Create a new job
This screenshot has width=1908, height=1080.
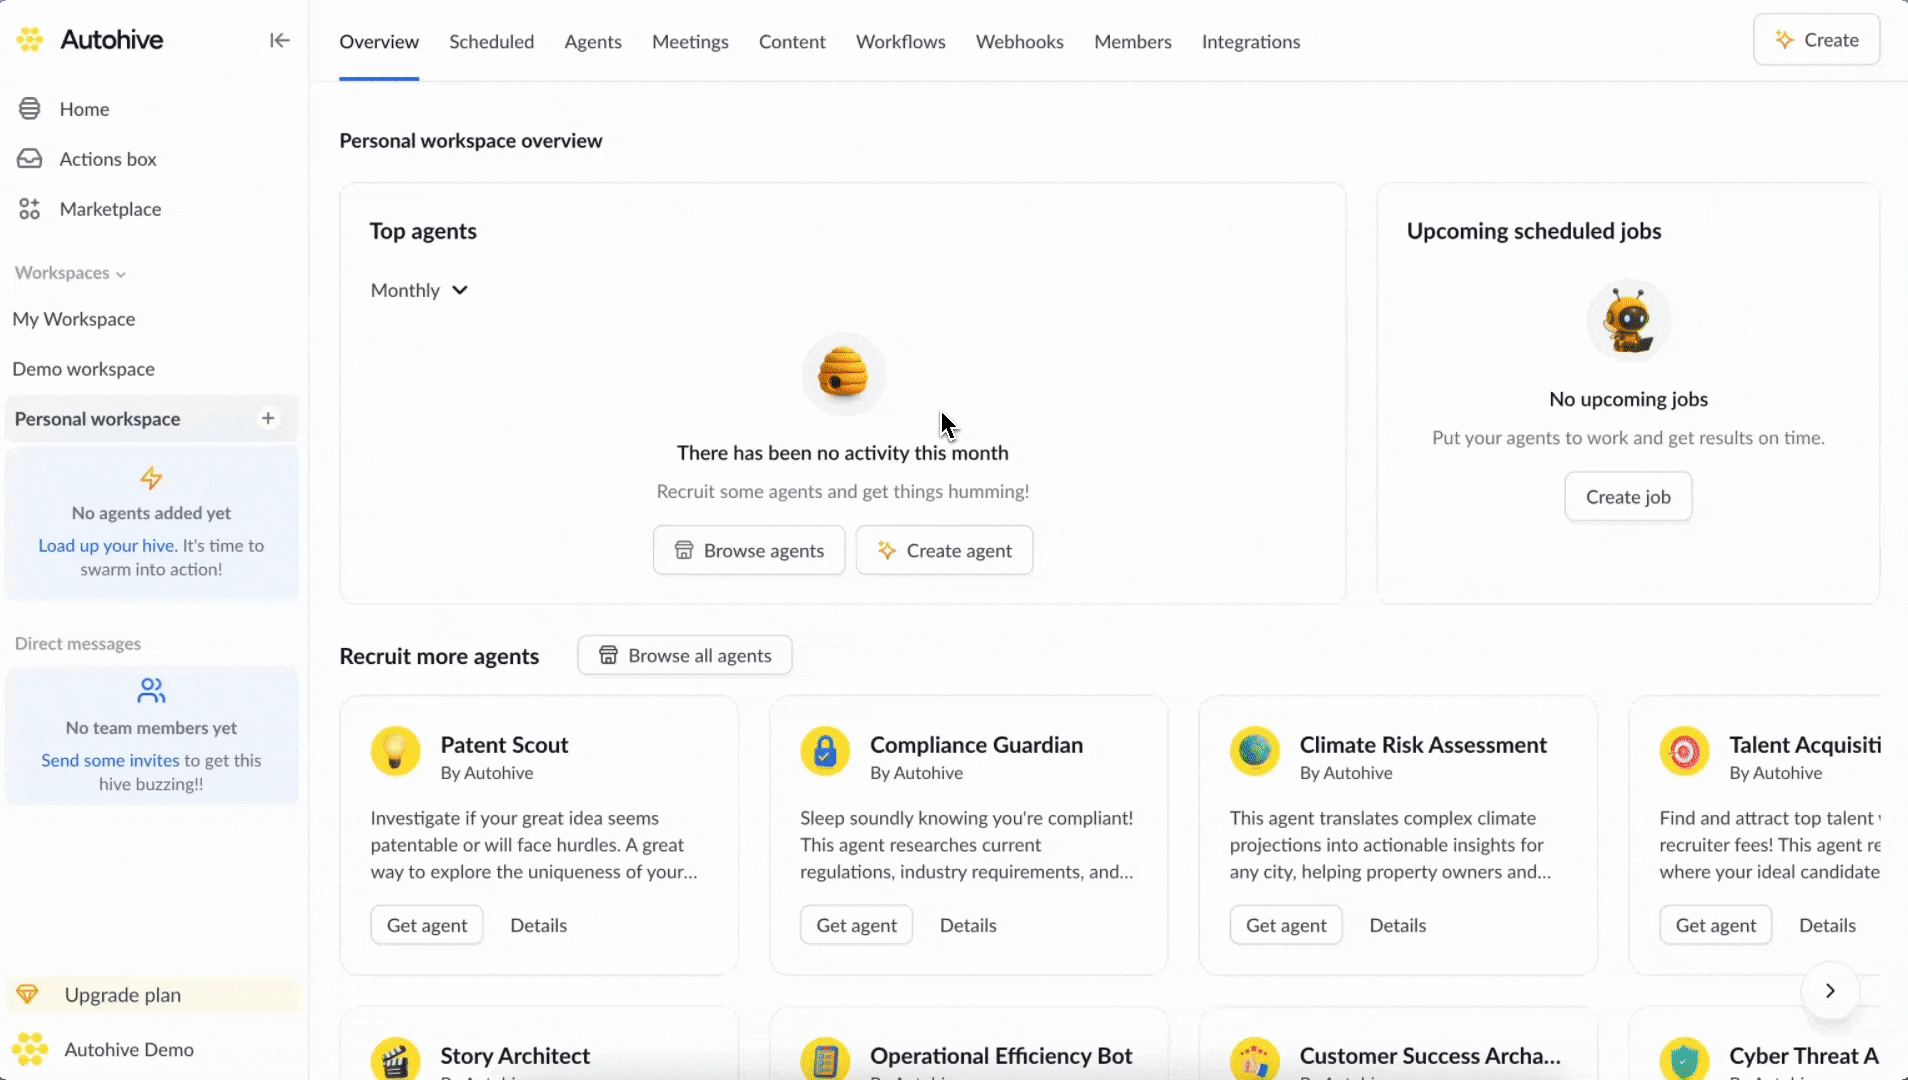[1628, 497]
